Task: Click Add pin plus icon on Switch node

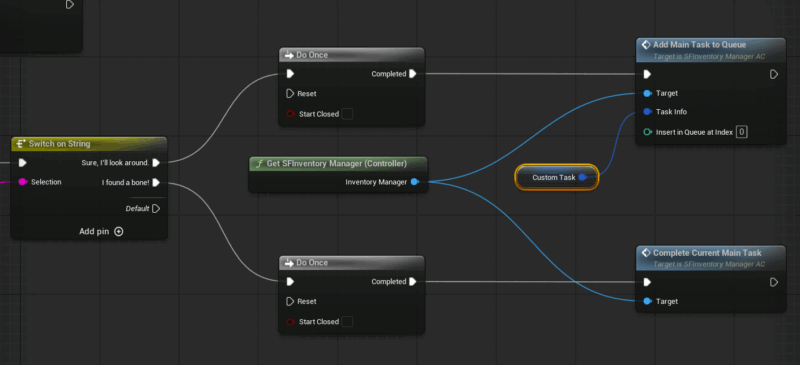Action: point(118,231)
